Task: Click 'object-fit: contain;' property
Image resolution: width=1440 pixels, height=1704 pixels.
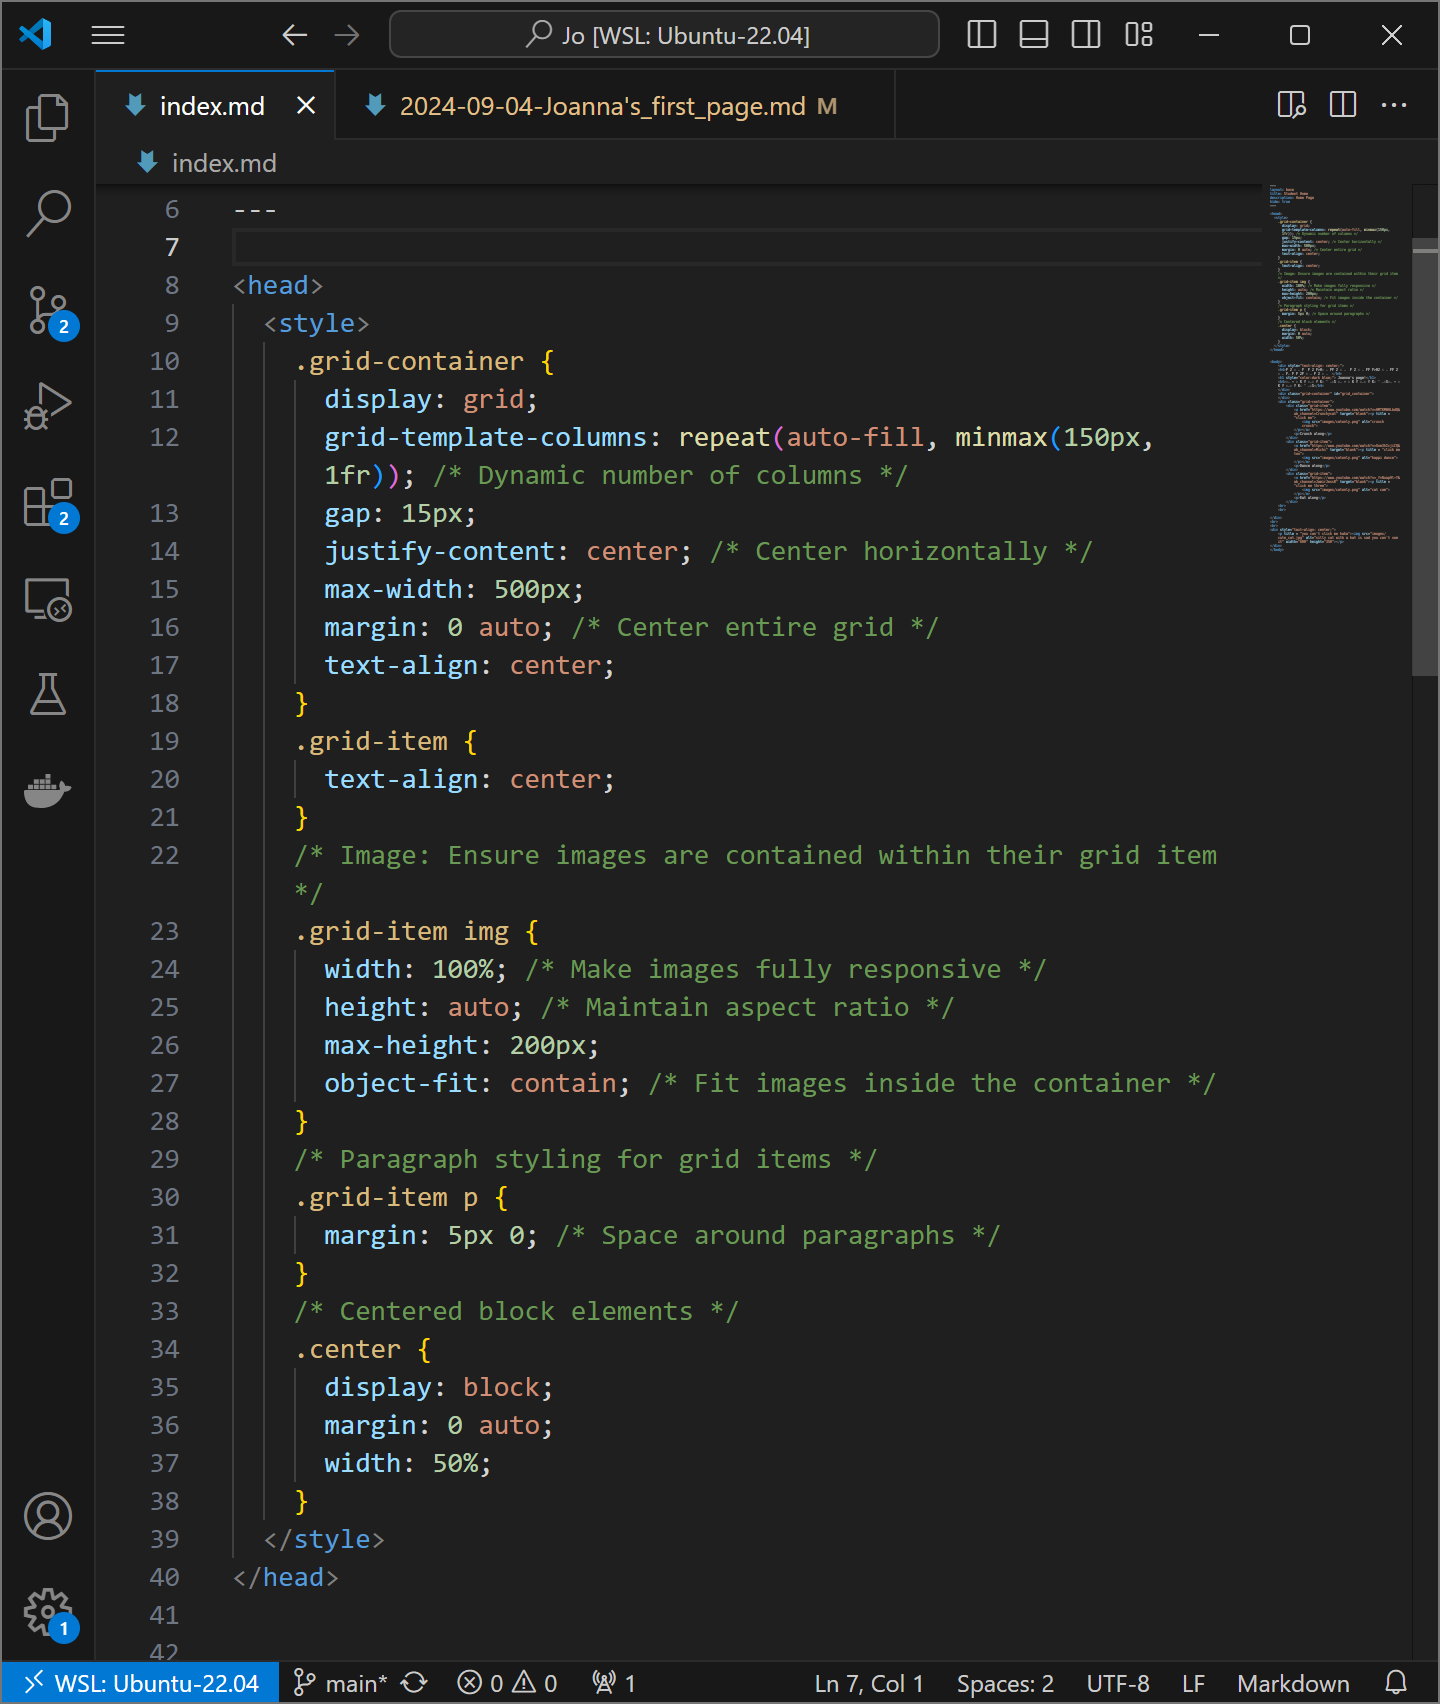Action: tap(477, 1083)
